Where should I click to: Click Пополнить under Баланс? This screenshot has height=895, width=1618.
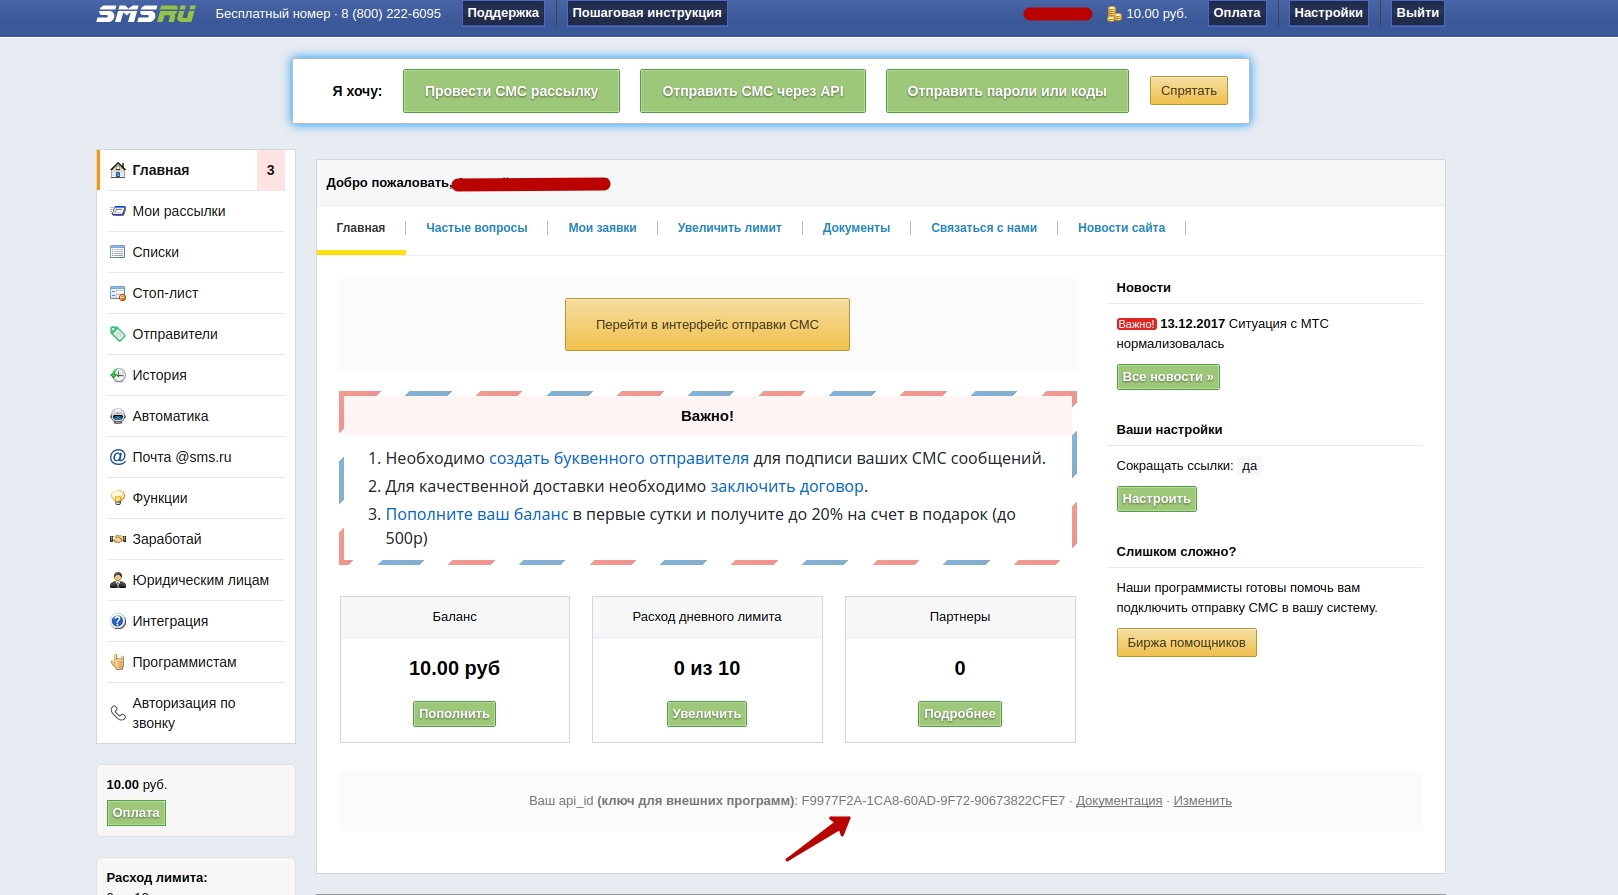point(455,714)
